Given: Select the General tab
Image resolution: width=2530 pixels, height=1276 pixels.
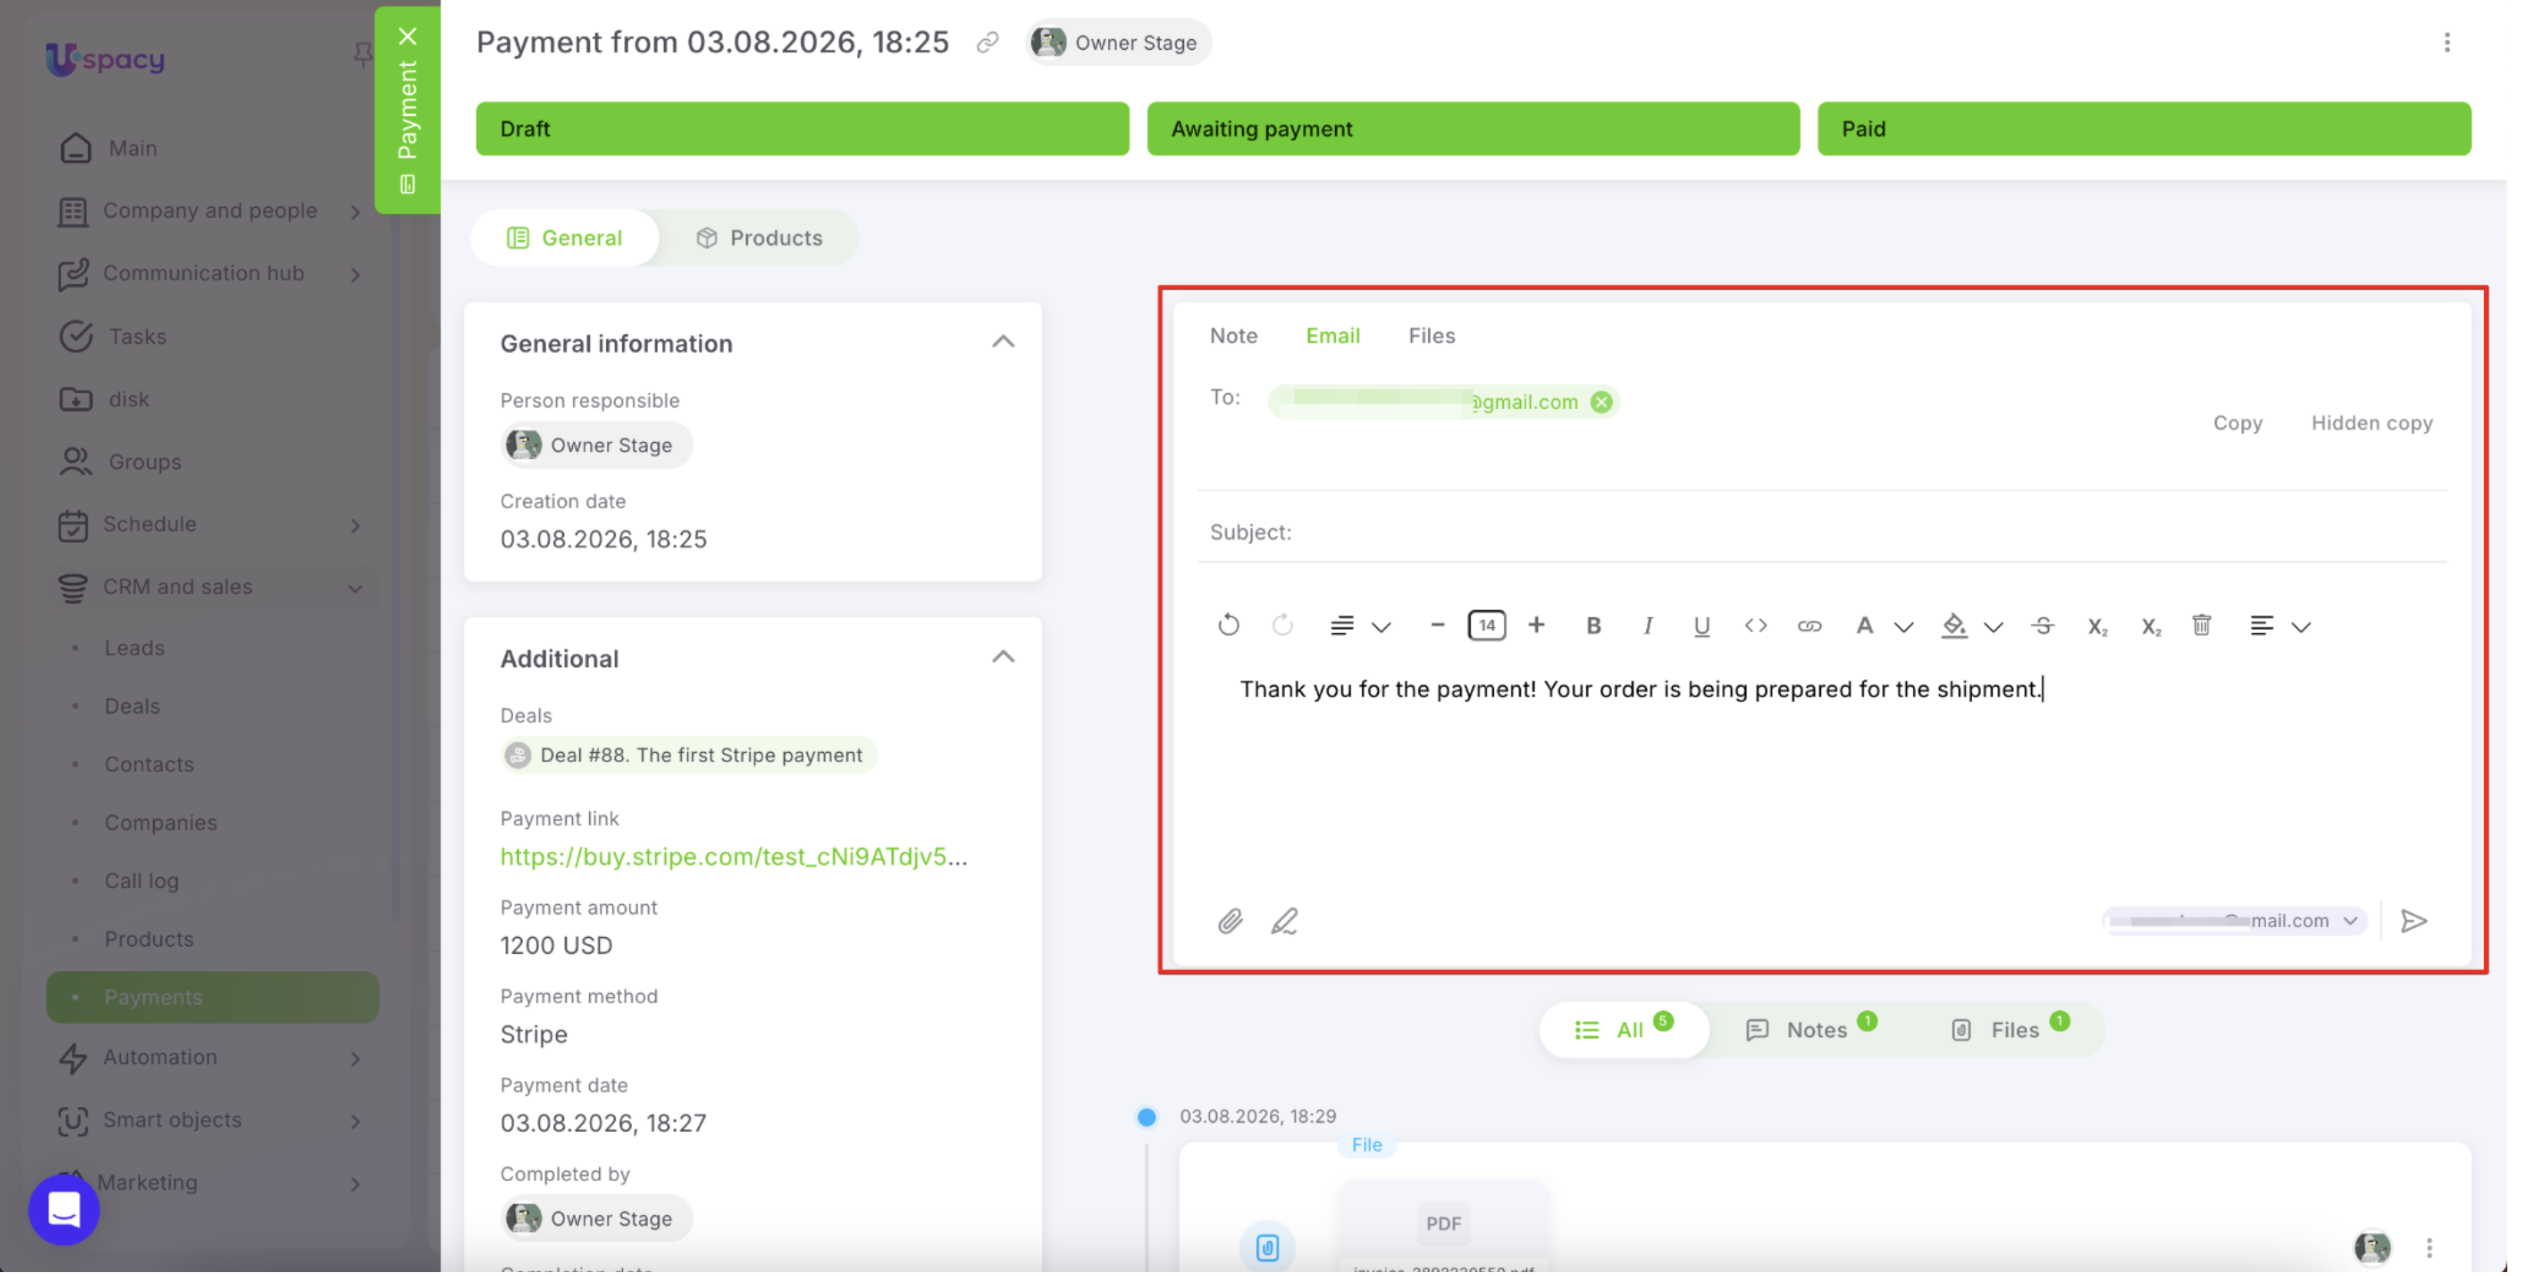Looking at the screenshot, I should click(x=565, y=238).
